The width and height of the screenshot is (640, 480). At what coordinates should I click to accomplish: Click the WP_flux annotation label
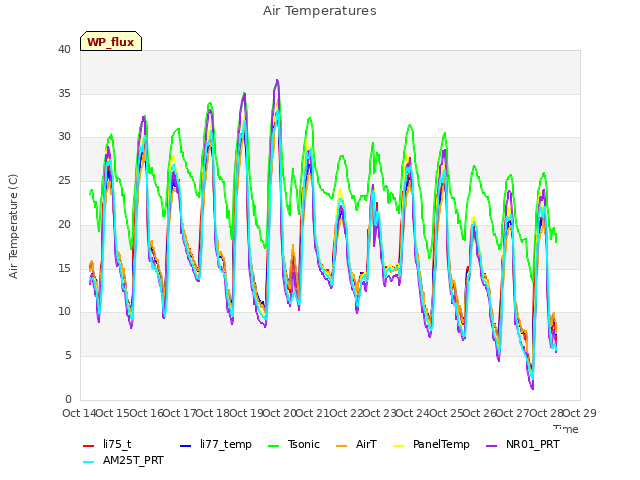pos(111,42)
